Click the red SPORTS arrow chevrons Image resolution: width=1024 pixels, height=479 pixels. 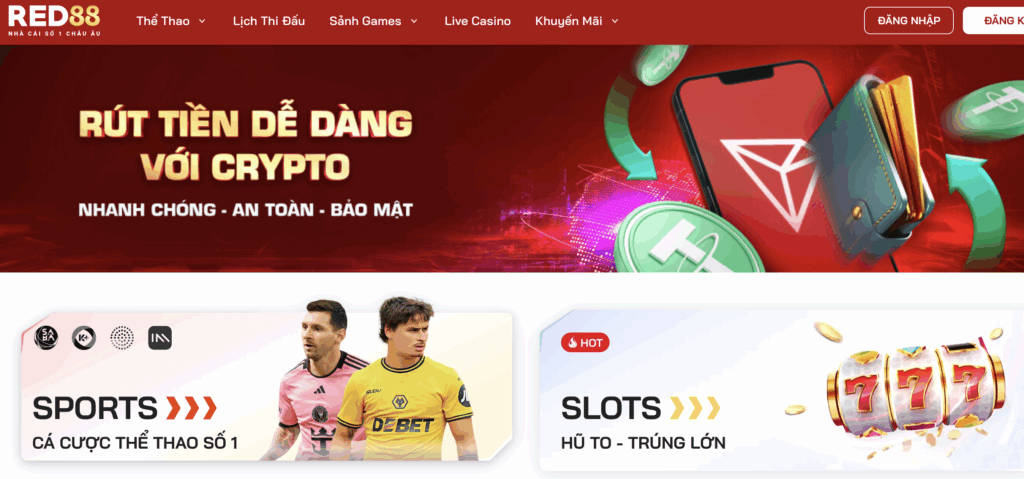click(x=191, y=408)
